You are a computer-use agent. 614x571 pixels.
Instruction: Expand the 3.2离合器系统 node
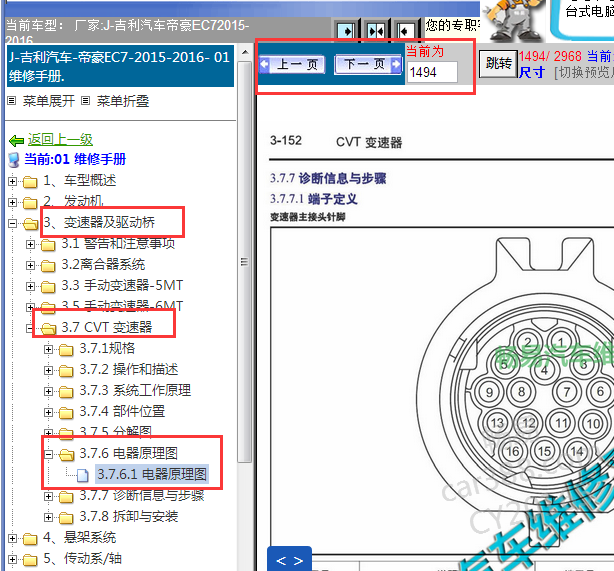(30, 265)
